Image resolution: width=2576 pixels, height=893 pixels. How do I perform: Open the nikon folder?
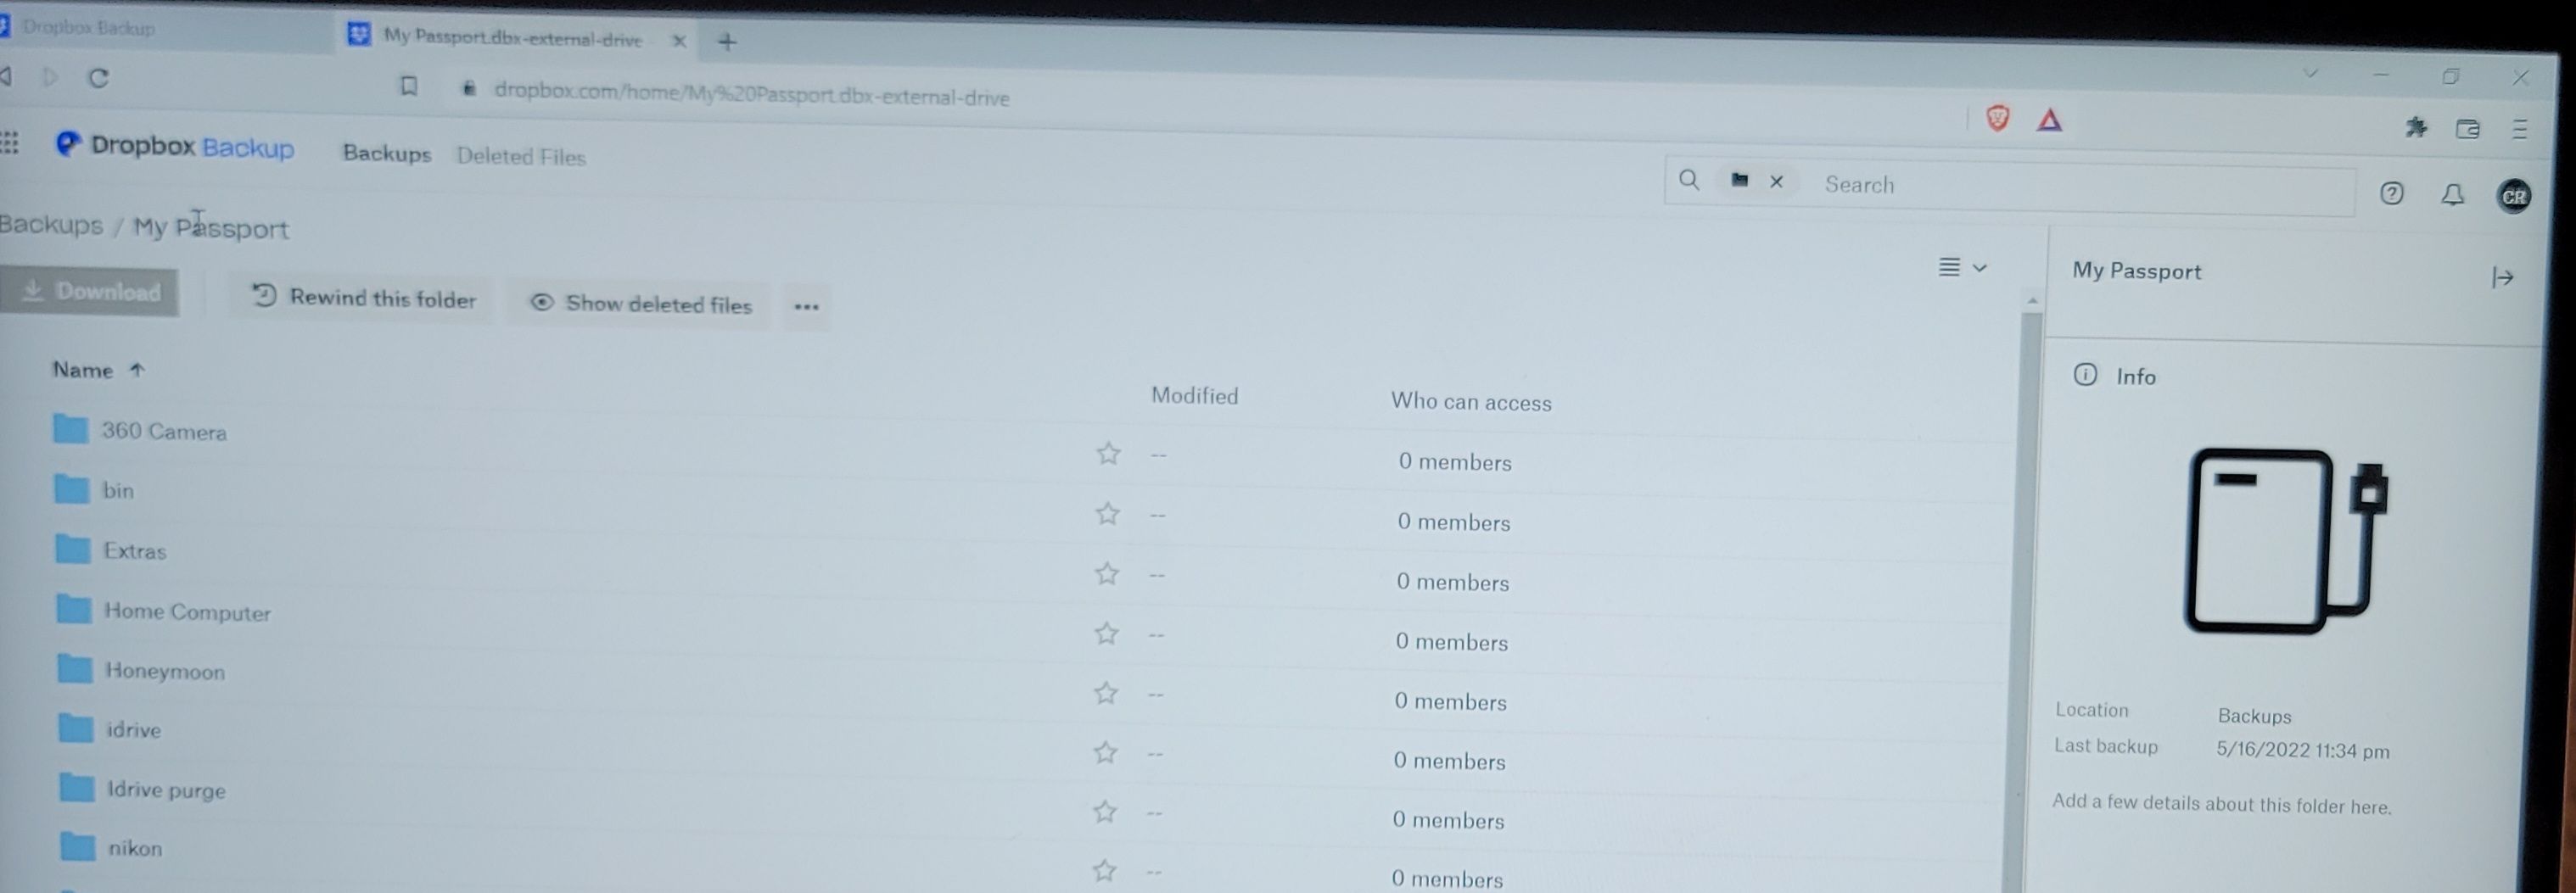(x=135, y=848)
